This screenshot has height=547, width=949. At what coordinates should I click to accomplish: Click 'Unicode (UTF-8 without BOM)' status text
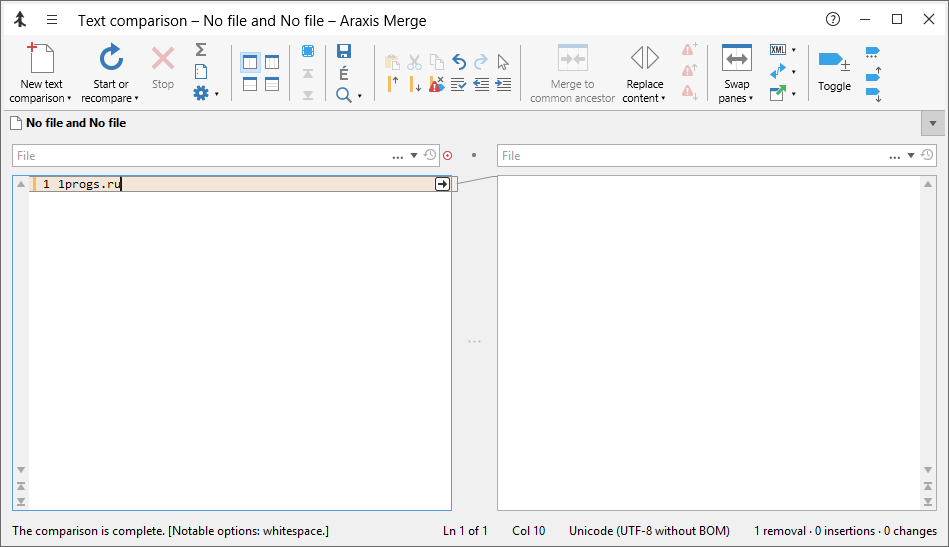pos(649,531)
